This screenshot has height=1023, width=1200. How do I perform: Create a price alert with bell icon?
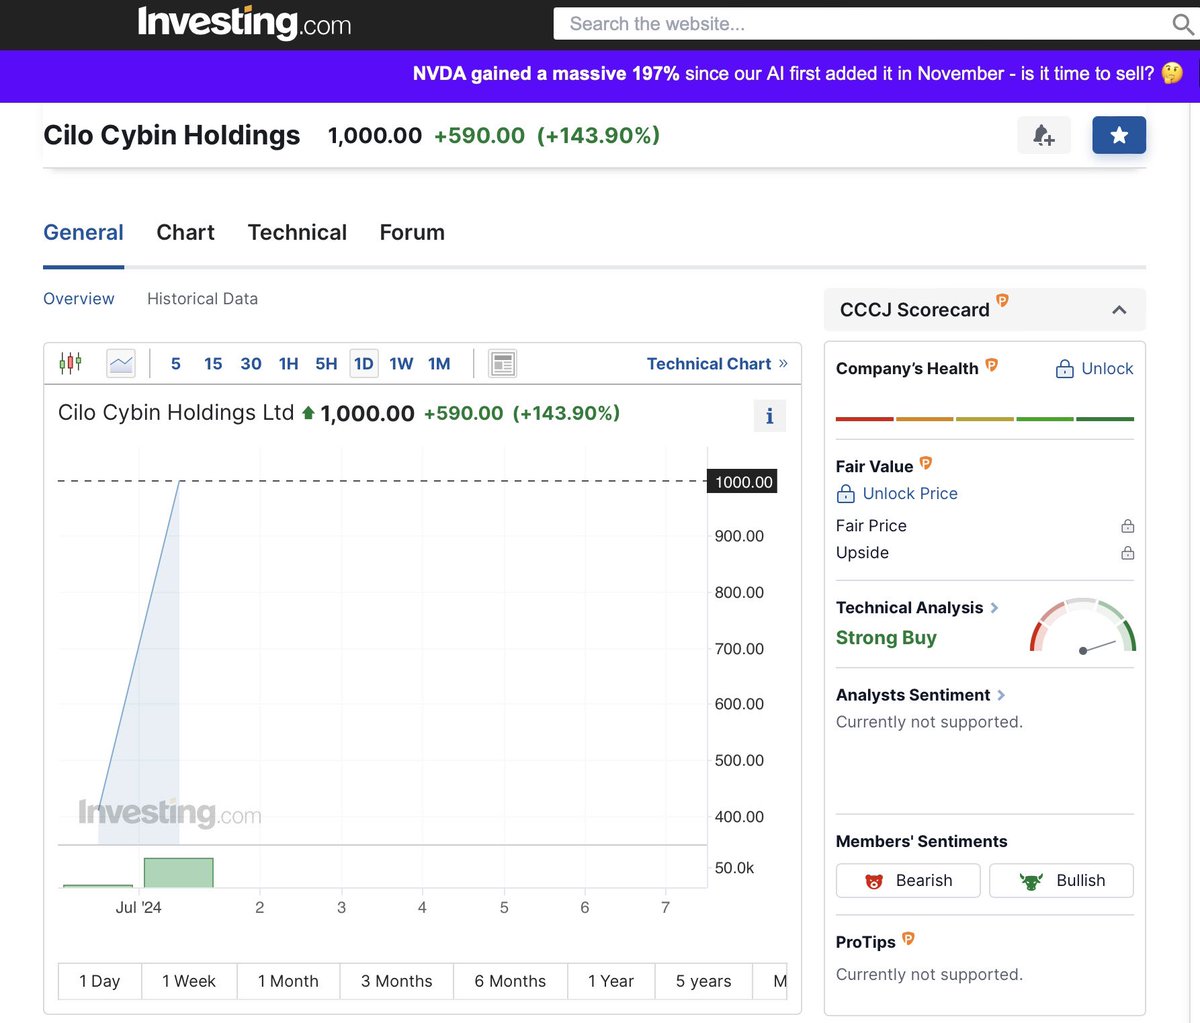(x=1044, y=135)
